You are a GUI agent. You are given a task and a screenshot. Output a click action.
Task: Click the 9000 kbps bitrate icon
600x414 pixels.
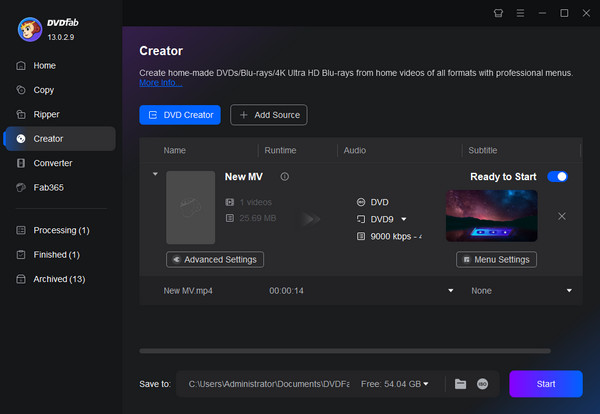click(x=361, y=236)
